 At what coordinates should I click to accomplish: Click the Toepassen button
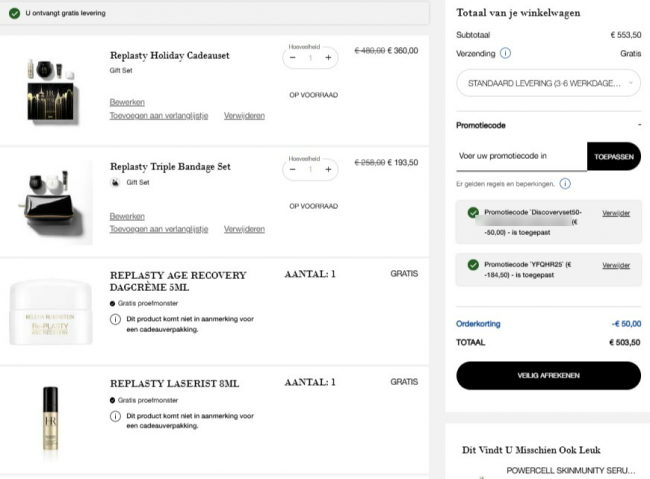(614, 157)
